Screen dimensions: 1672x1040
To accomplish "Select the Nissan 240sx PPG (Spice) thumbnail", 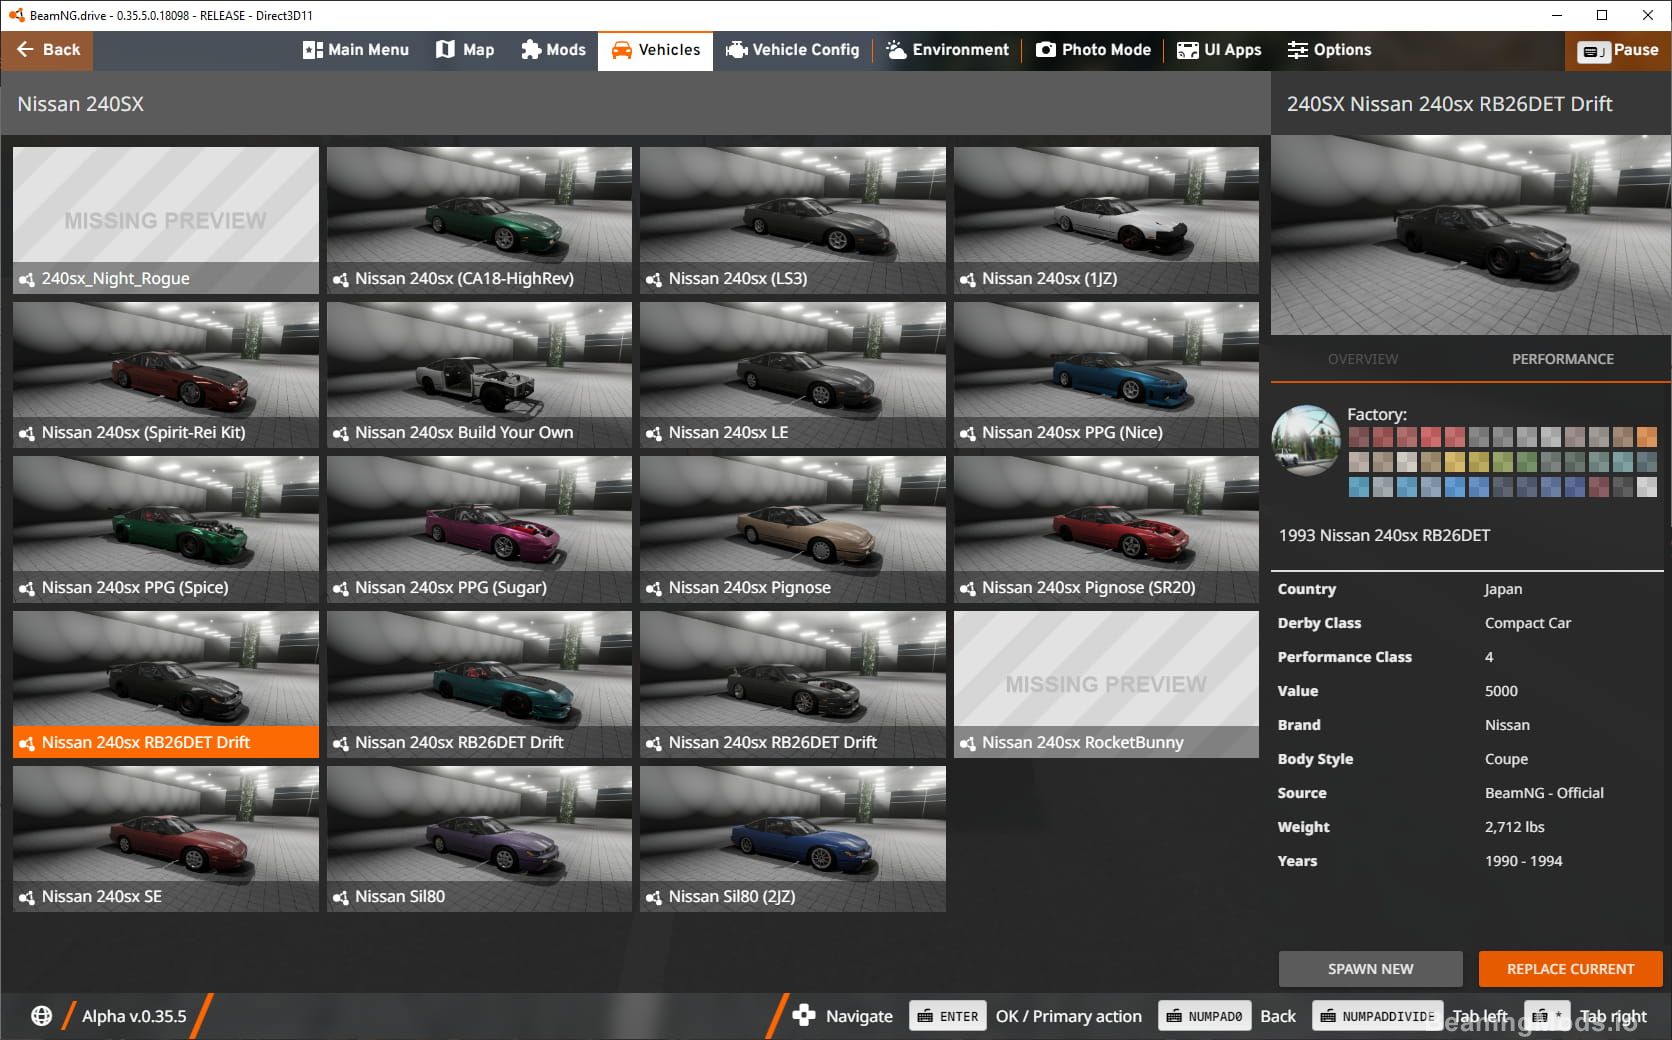I will (x=166, y=530).
